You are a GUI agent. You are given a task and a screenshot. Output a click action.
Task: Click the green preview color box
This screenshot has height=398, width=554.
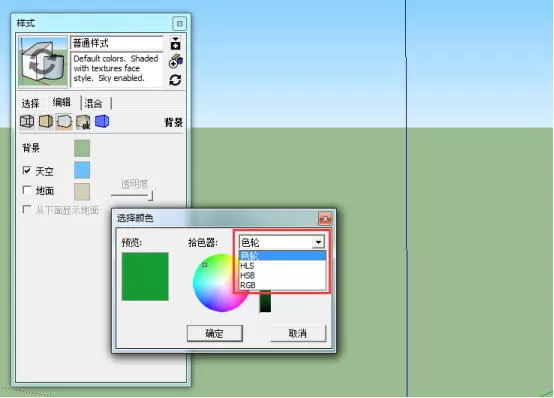(x=145, y=276)
